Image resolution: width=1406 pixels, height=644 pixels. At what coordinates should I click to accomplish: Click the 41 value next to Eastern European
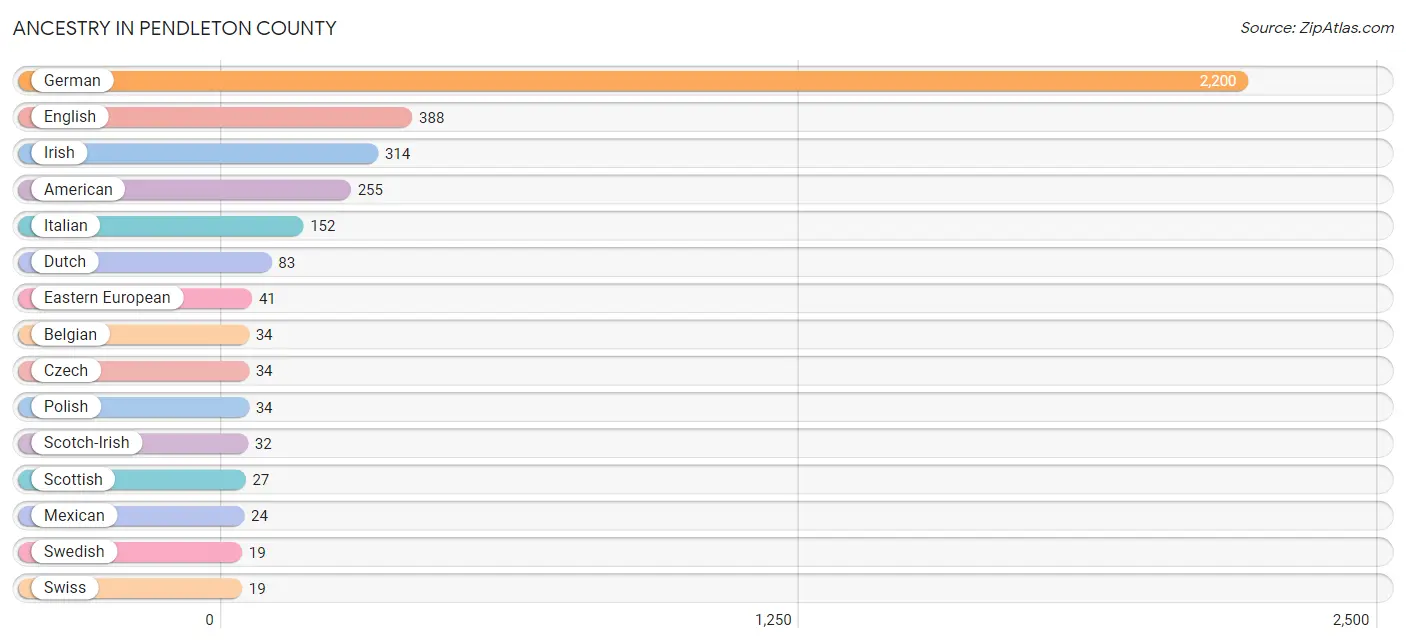[x=267, y=299]
